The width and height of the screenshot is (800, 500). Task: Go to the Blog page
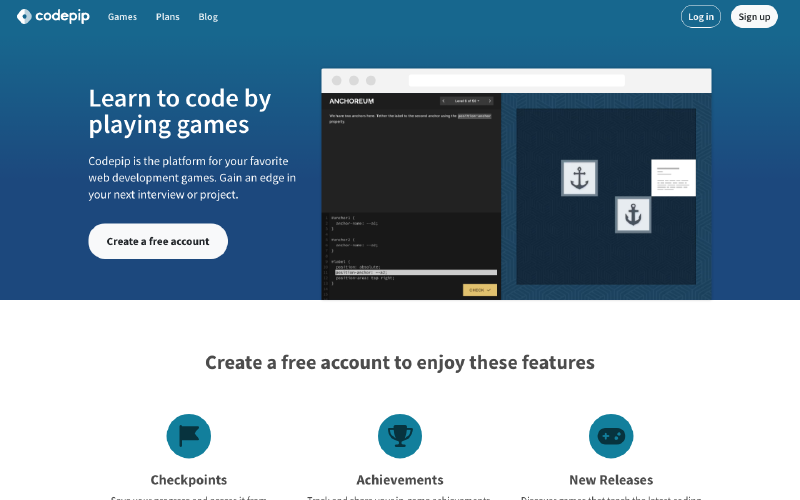point(208,17)
